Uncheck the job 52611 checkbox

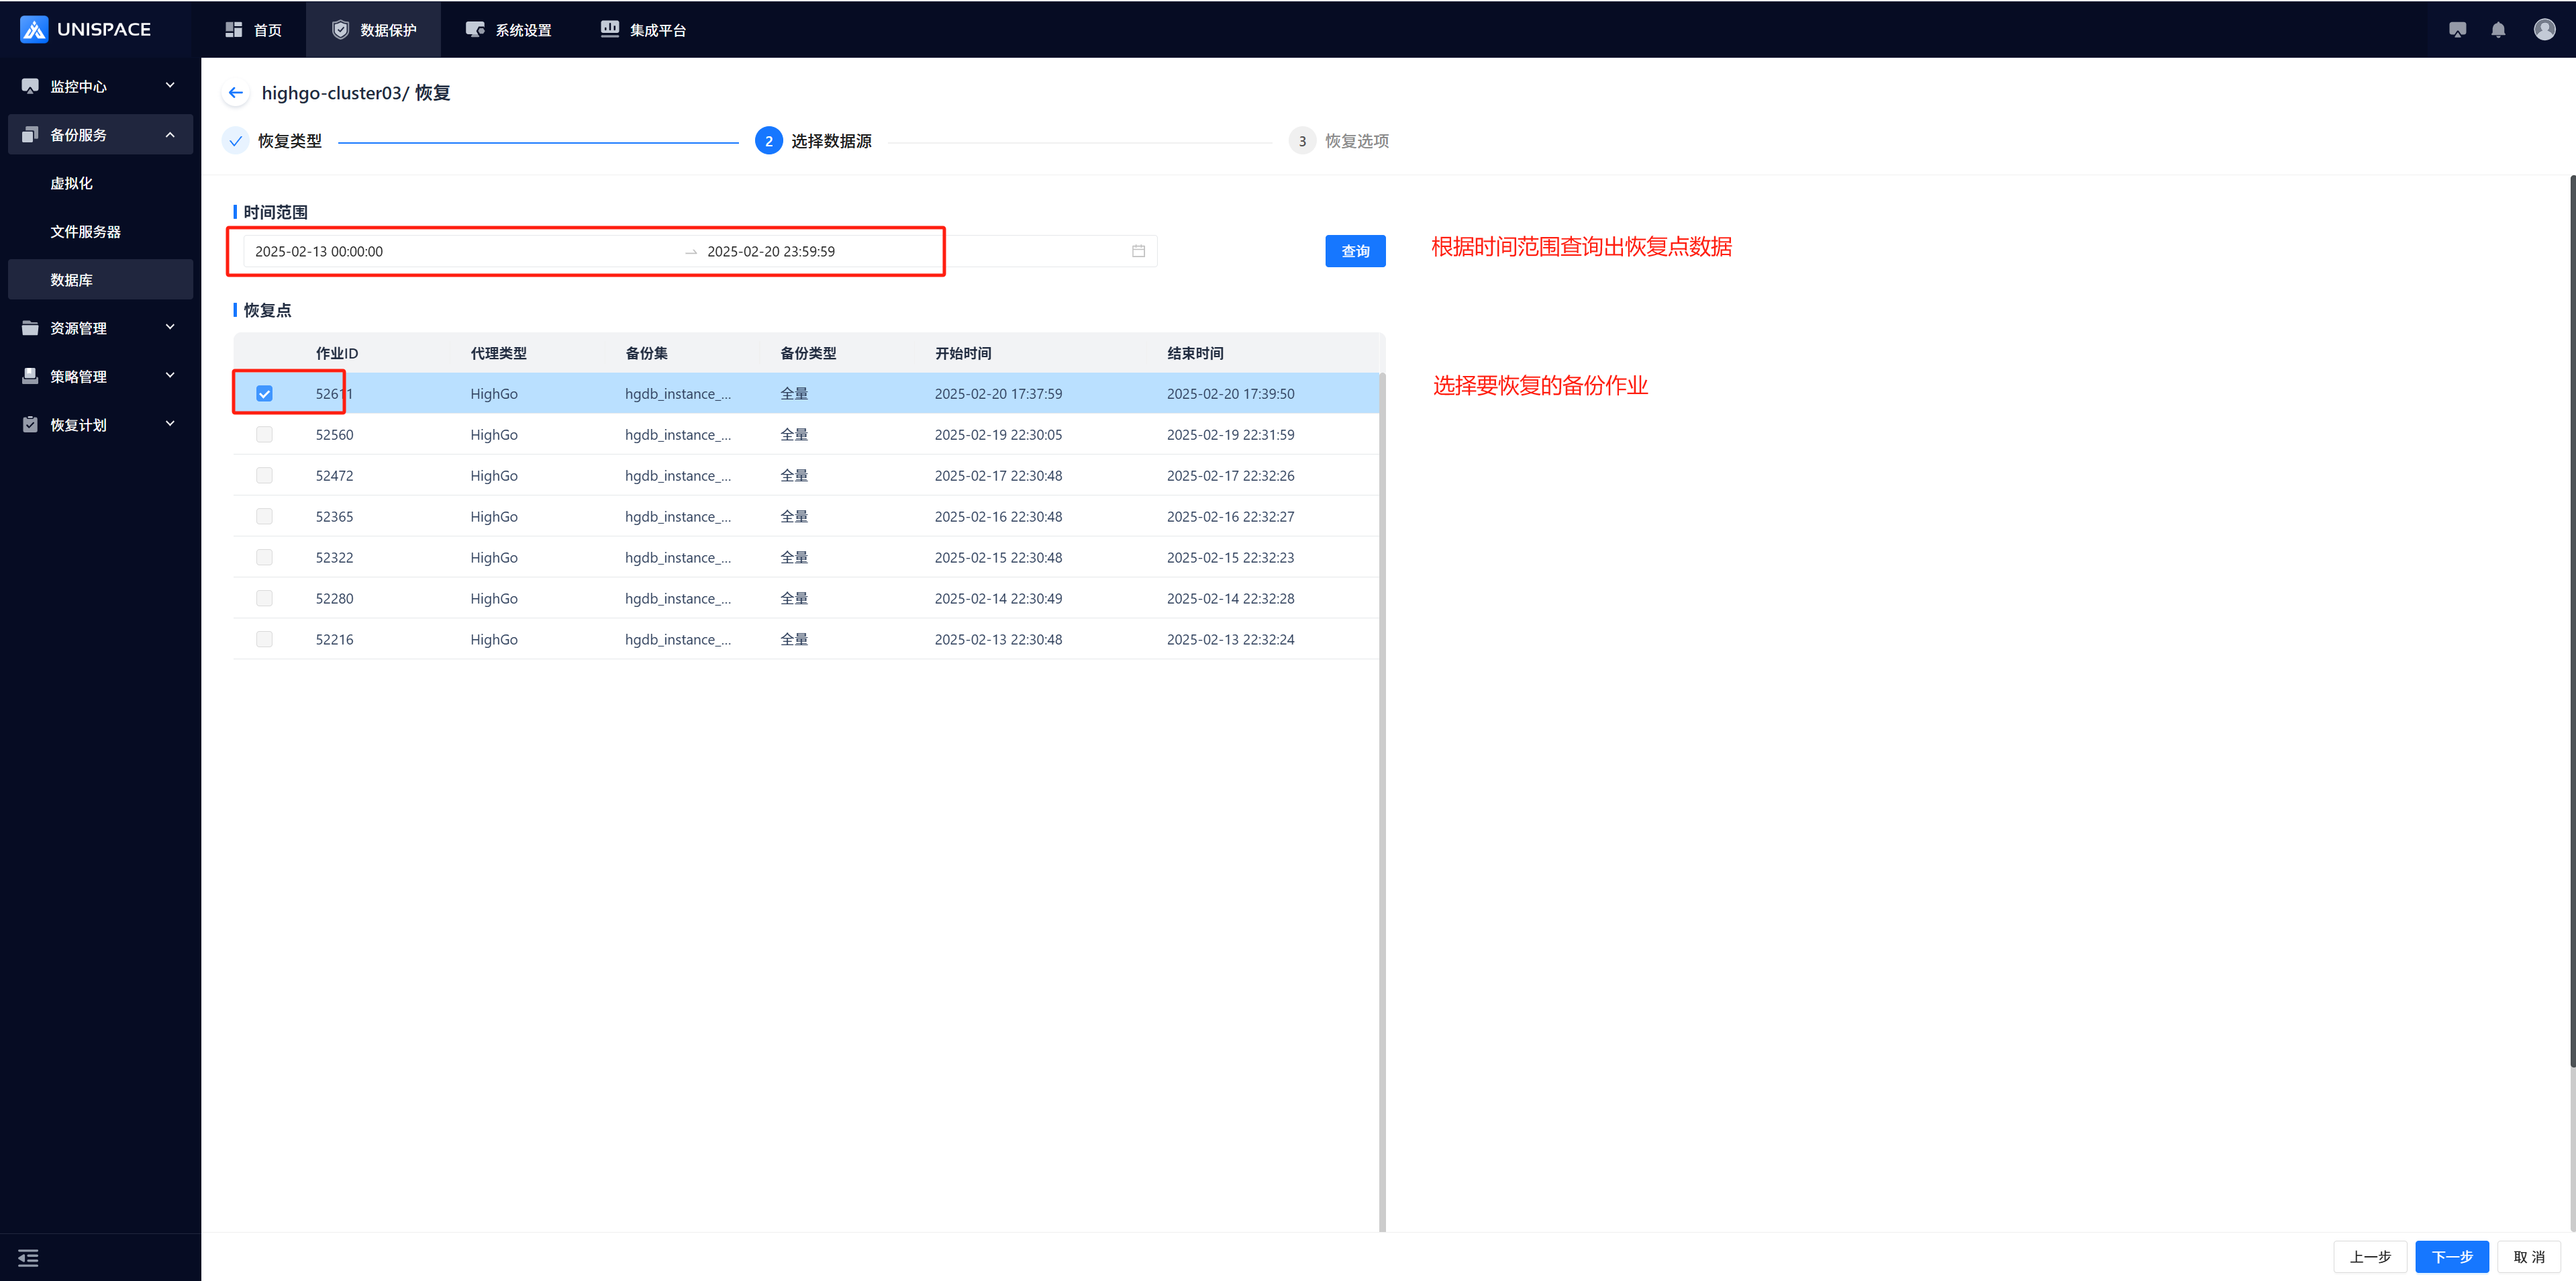click(x=264, y=394)
